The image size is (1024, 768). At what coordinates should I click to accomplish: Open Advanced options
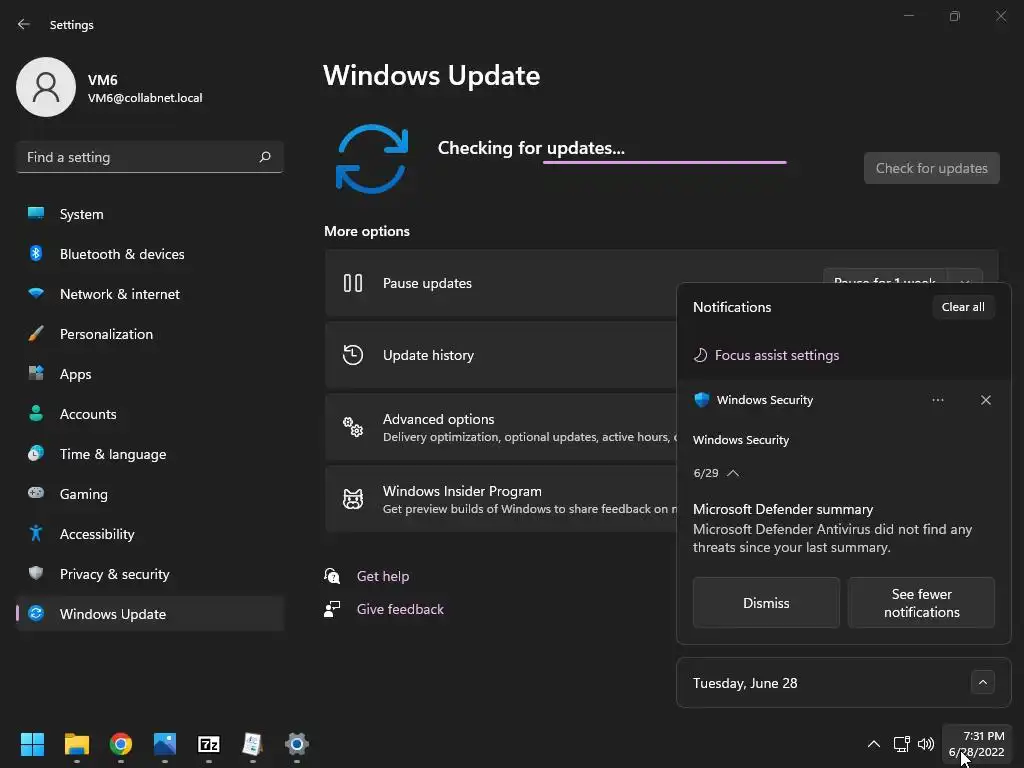tap(501, 427)
